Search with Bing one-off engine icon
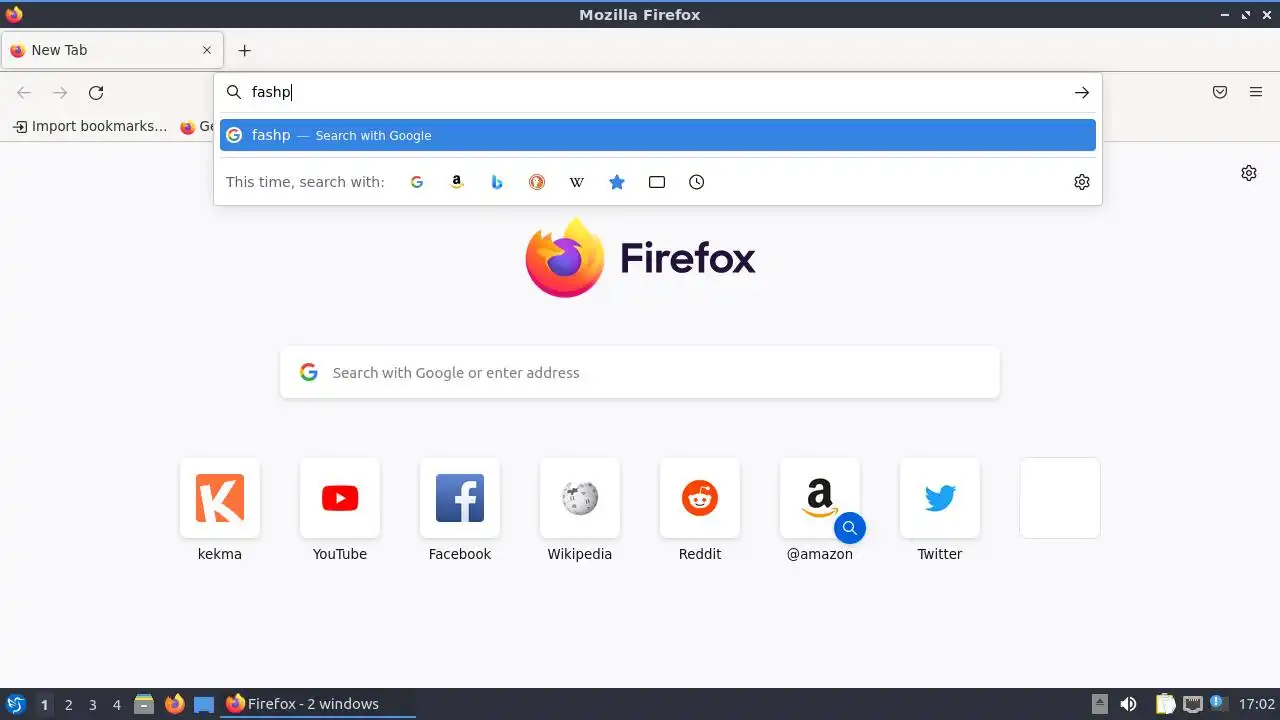The width and height of the screenshot is (1280, 720). [x=497, y=182]
